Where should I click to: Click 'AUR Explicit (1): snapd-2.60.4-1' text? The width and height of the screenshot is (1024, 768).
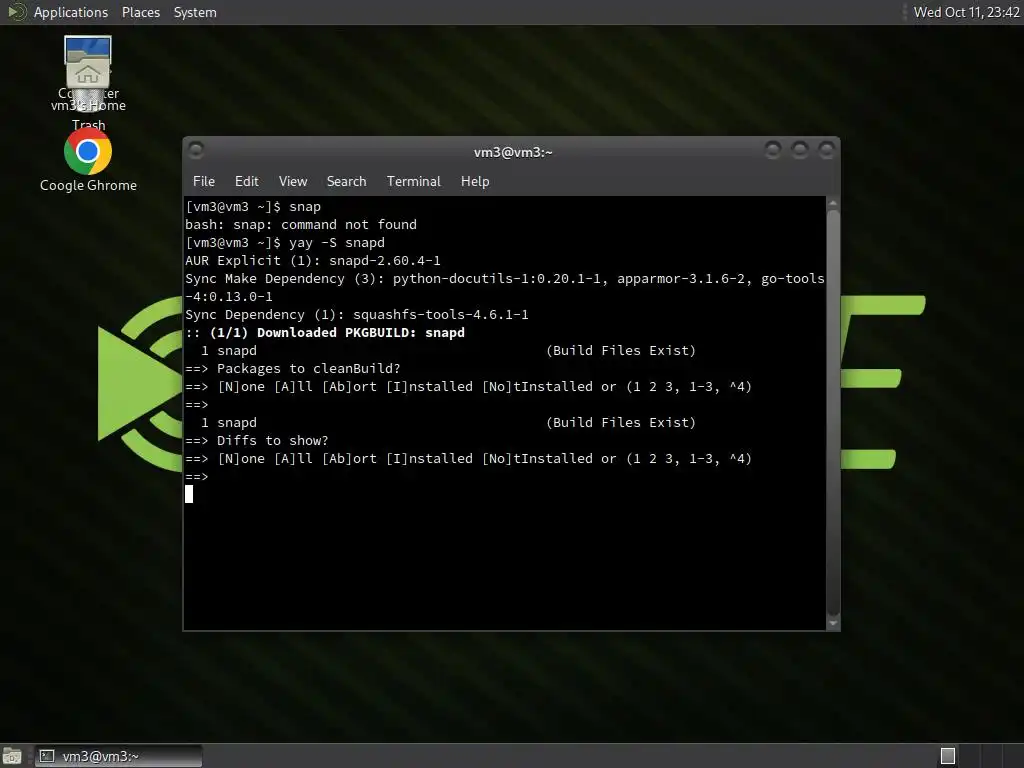tap(313, 261)
